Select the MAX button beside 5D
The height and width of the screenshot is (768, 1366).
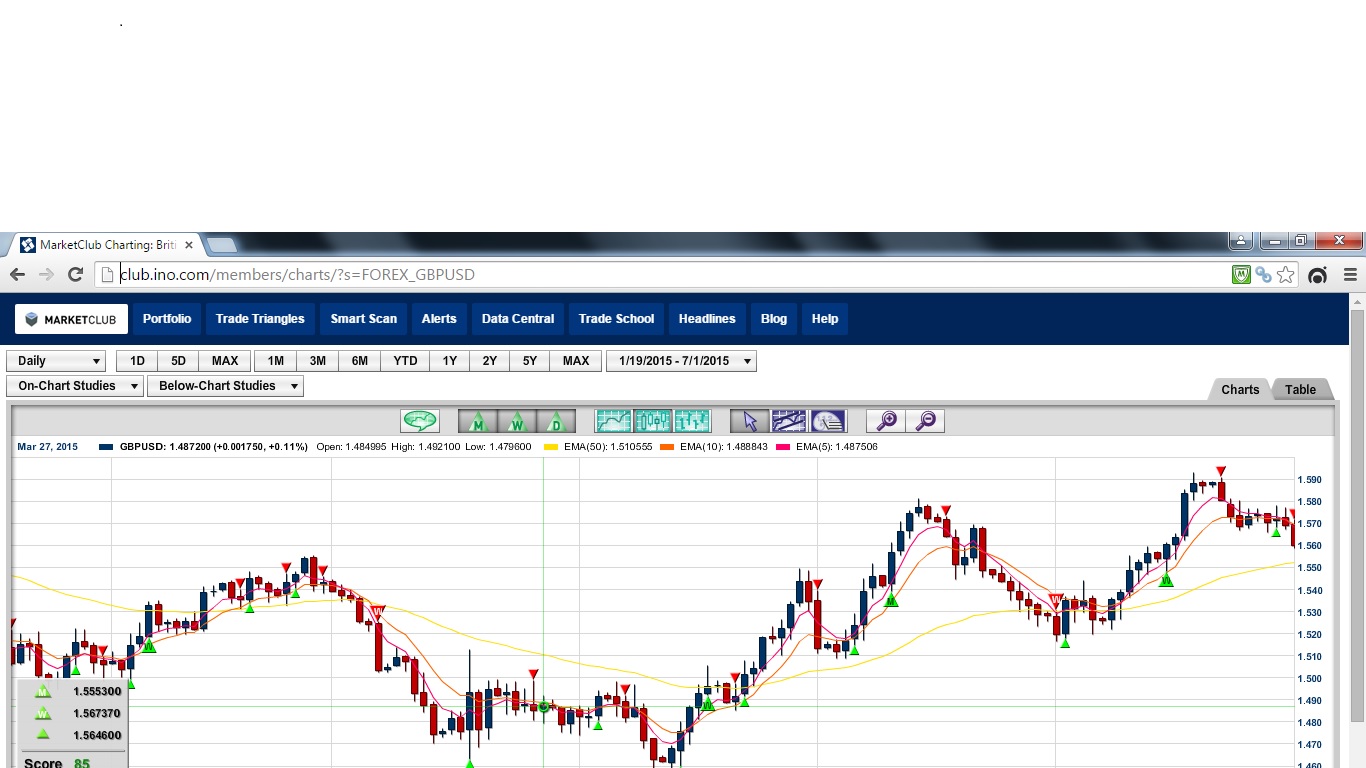[x=225, y=361]
